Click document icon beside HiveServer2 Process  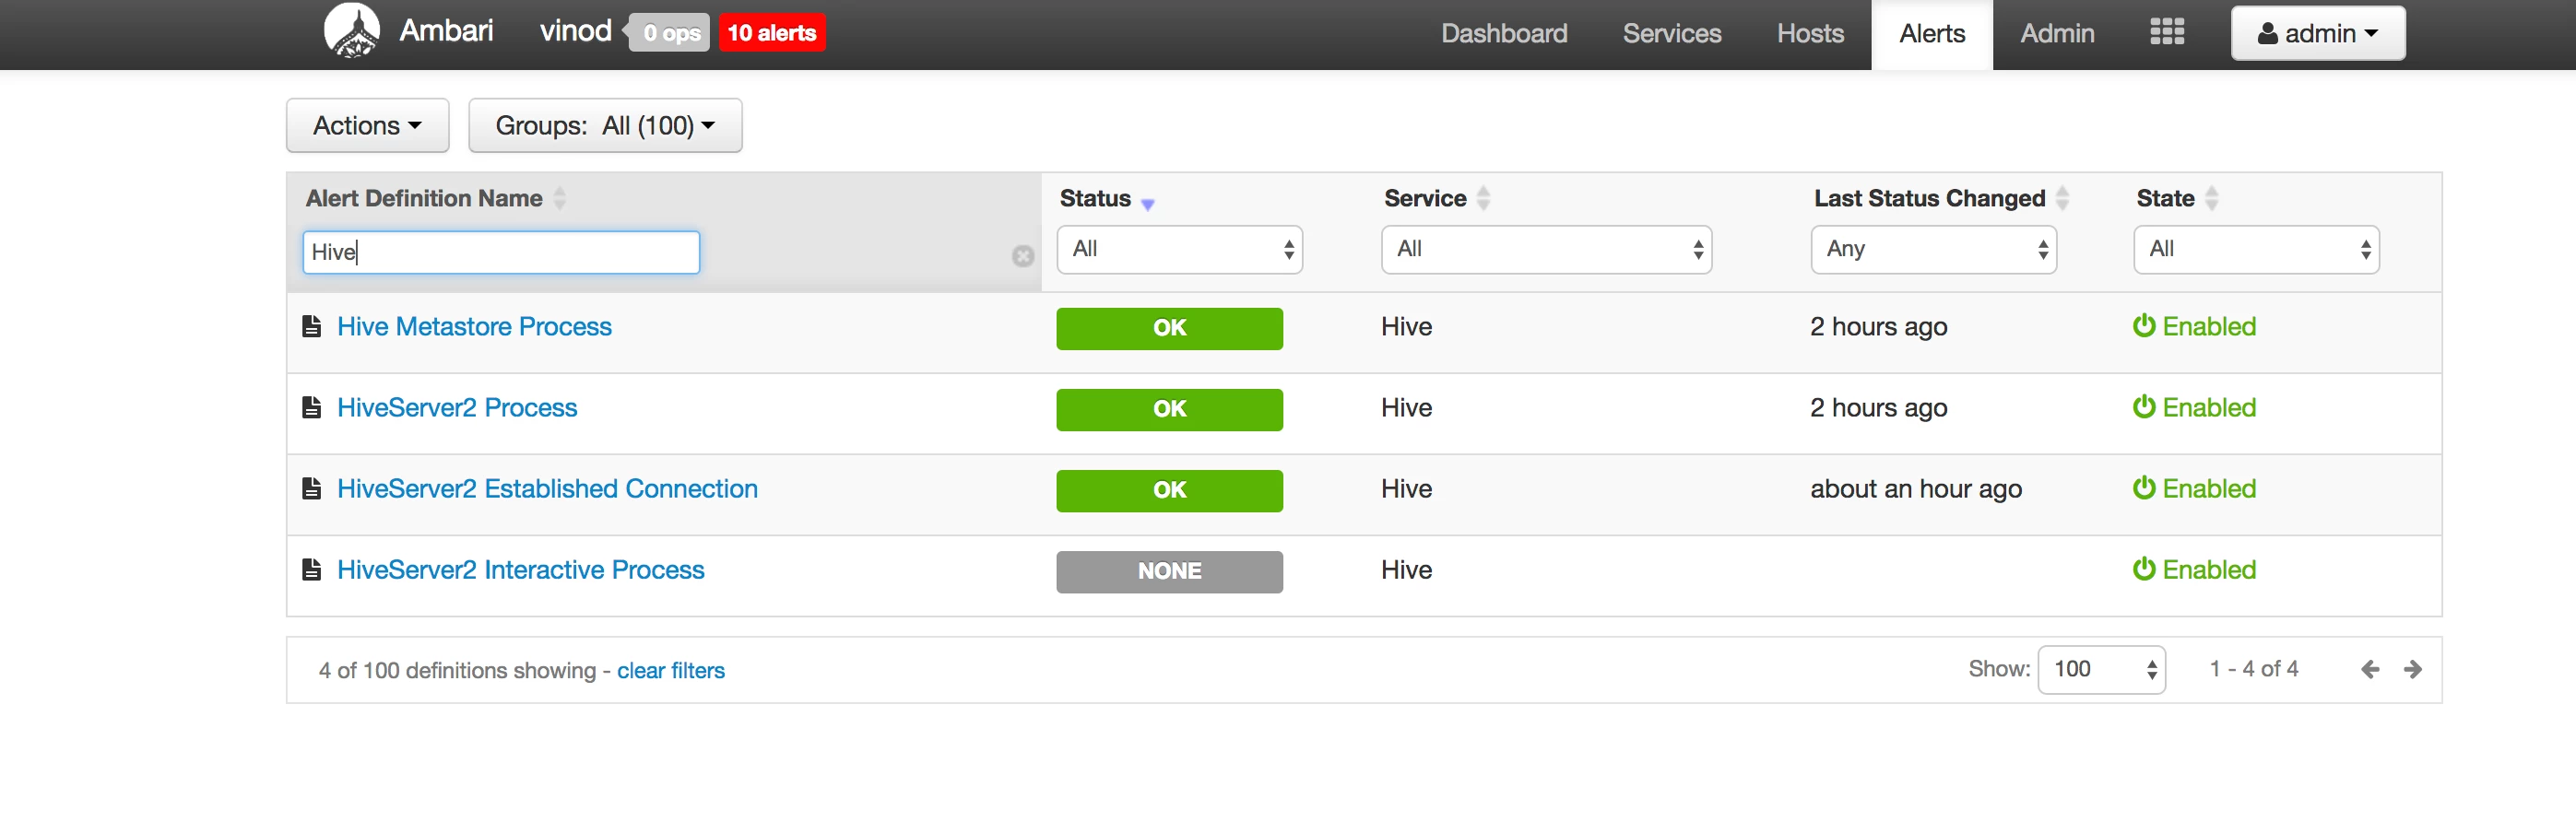click(x=312, y=408)
